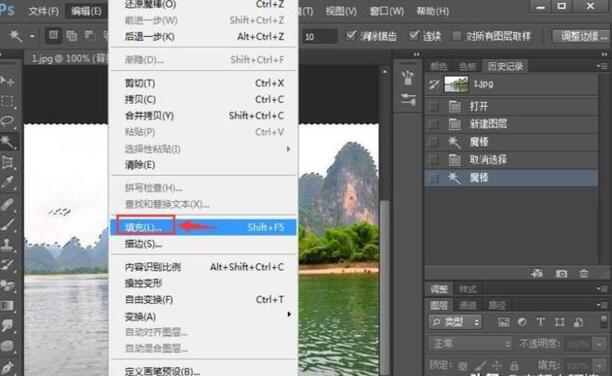Select the Healing Brush tool
The height and width of the screenshot is (376, 612).
click(x=7, y=204)
